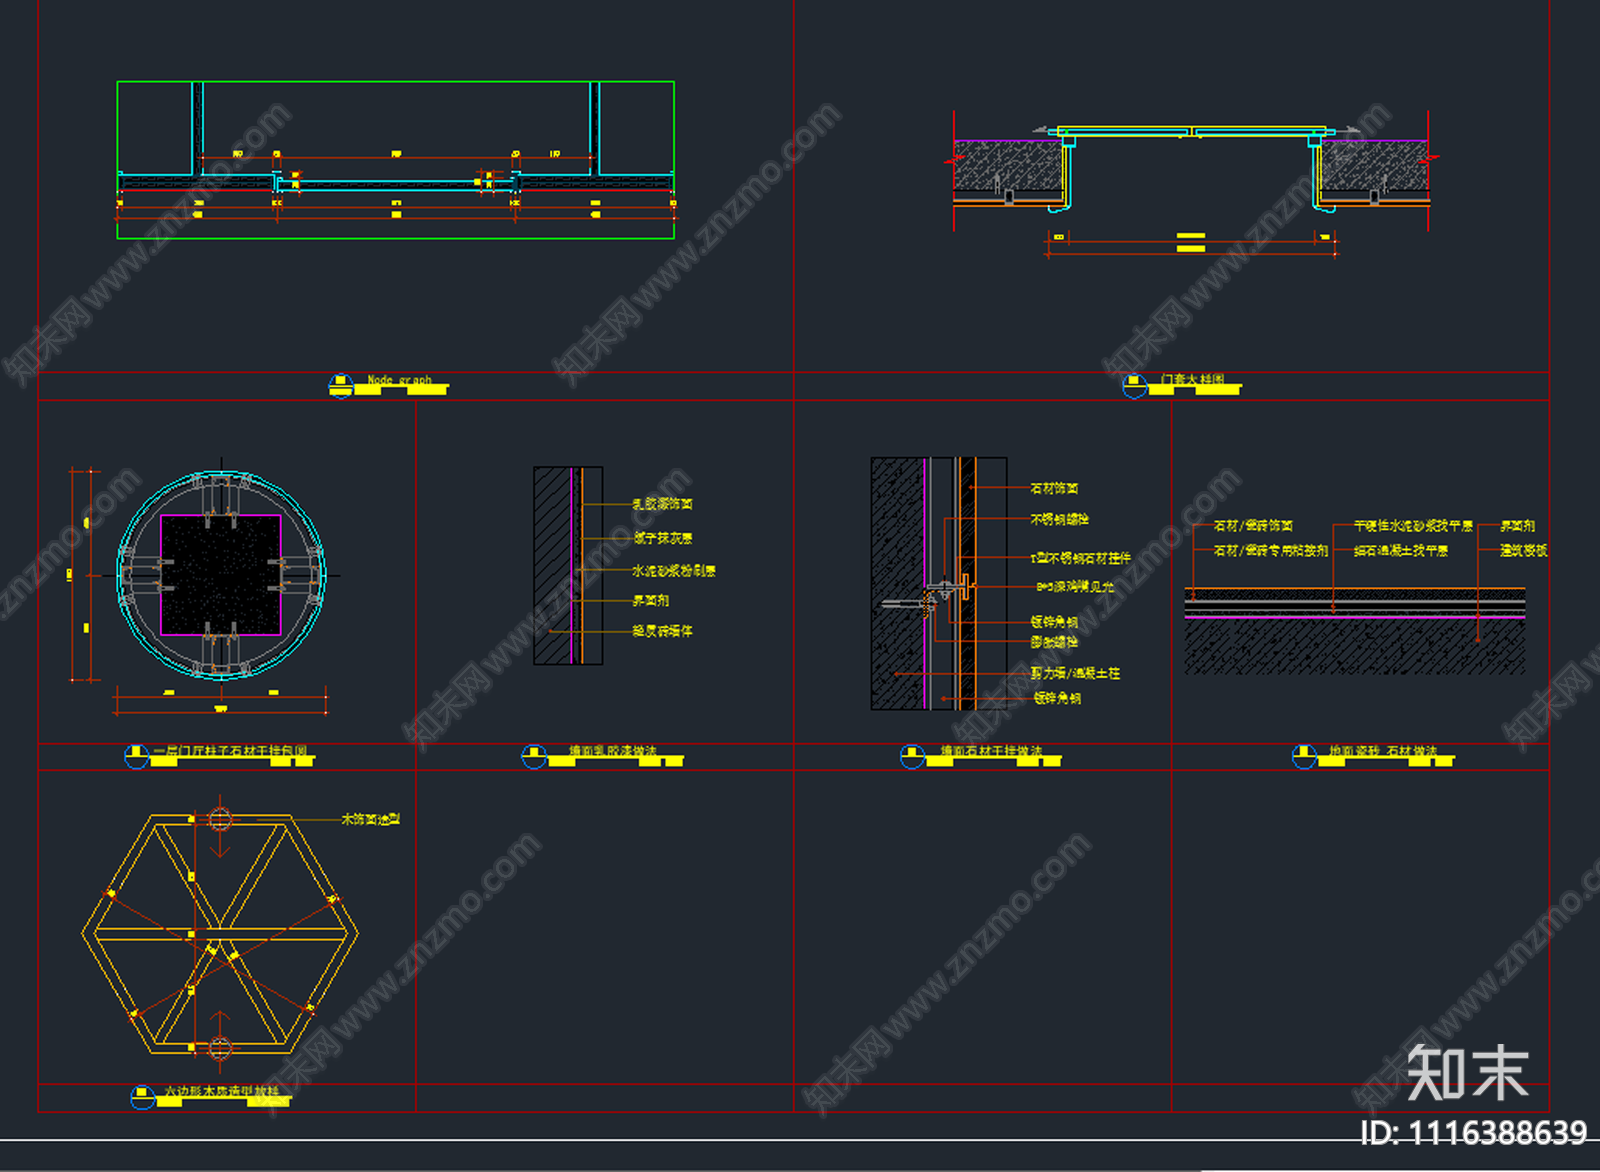1600x1172 pixels.
Task: Click the '六边形木质造型放样' drawing title
Action: pos(222,1092)
